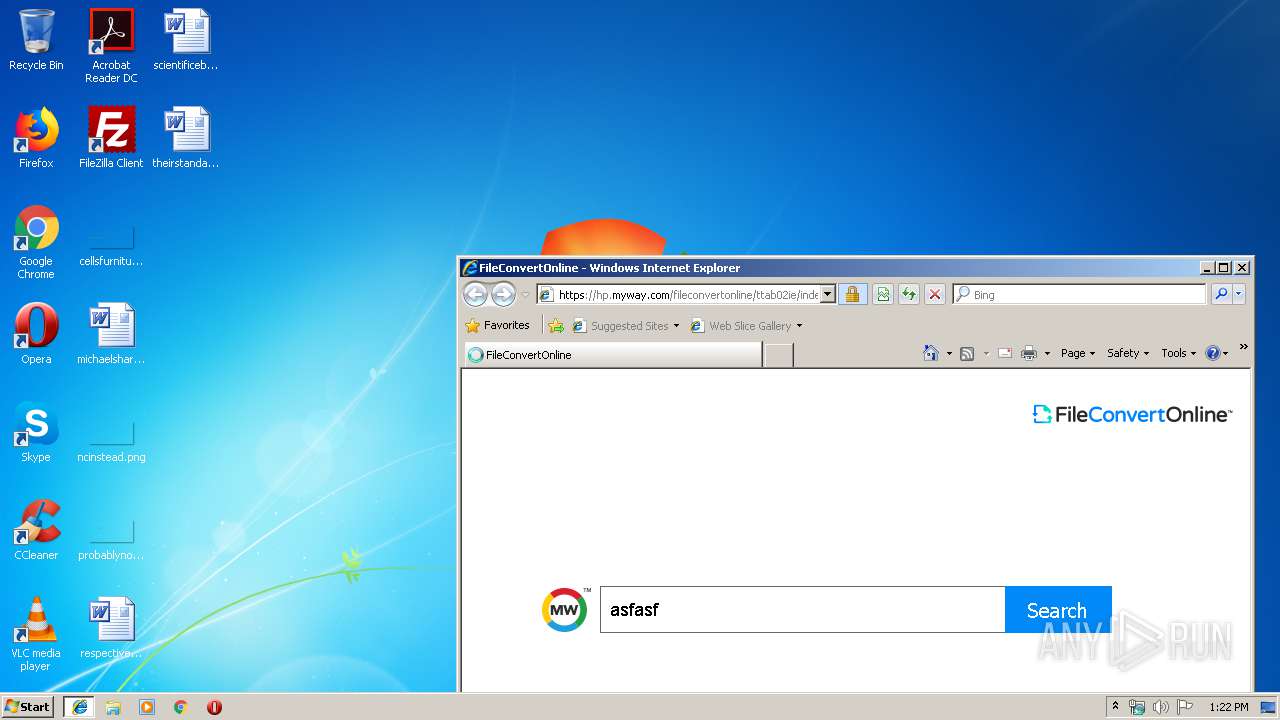The height and width of the screenshot is (720, 1280).
Task: Click the FileConvertOnline logo
Action: pos(1132,414)
